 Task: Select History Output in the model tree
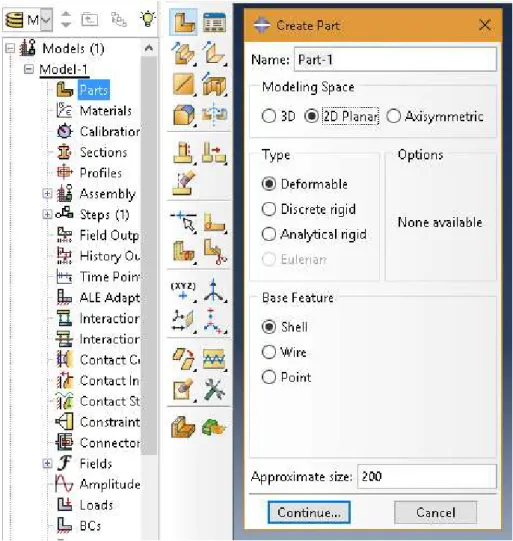click(x=110, y=256)
